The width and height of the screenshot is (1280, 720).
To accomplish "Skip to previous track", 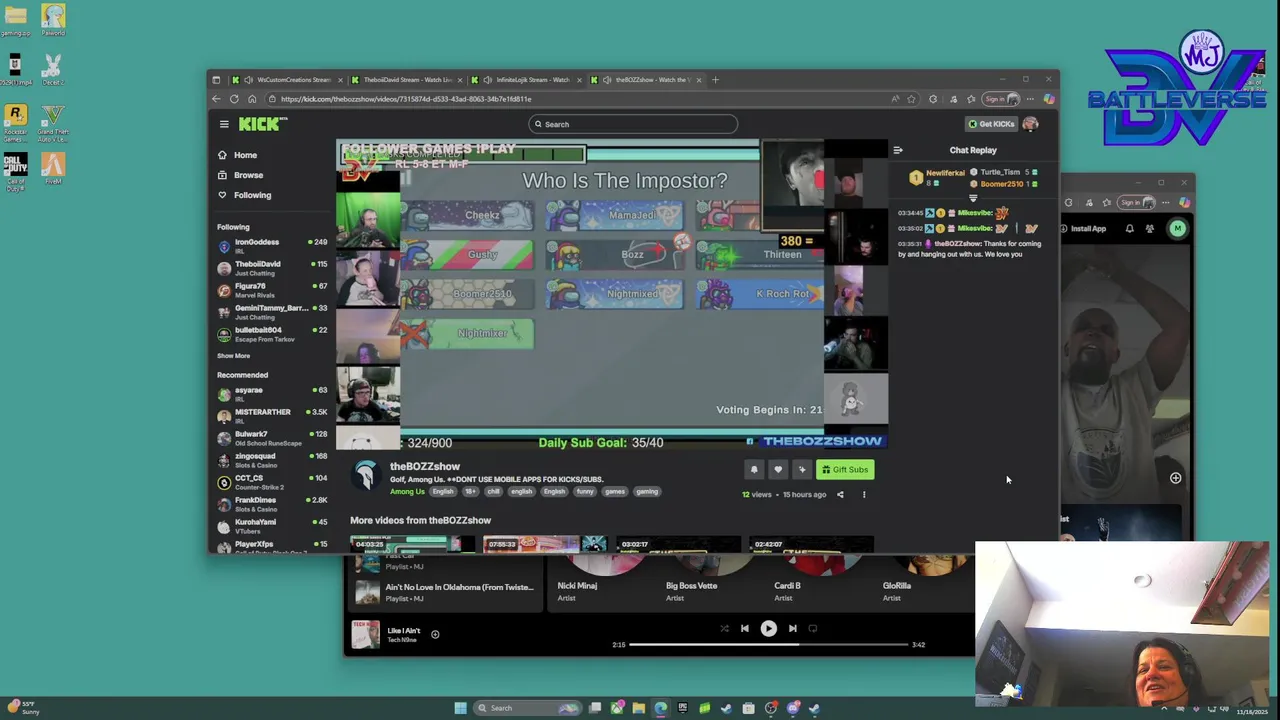I will [744, 629].
